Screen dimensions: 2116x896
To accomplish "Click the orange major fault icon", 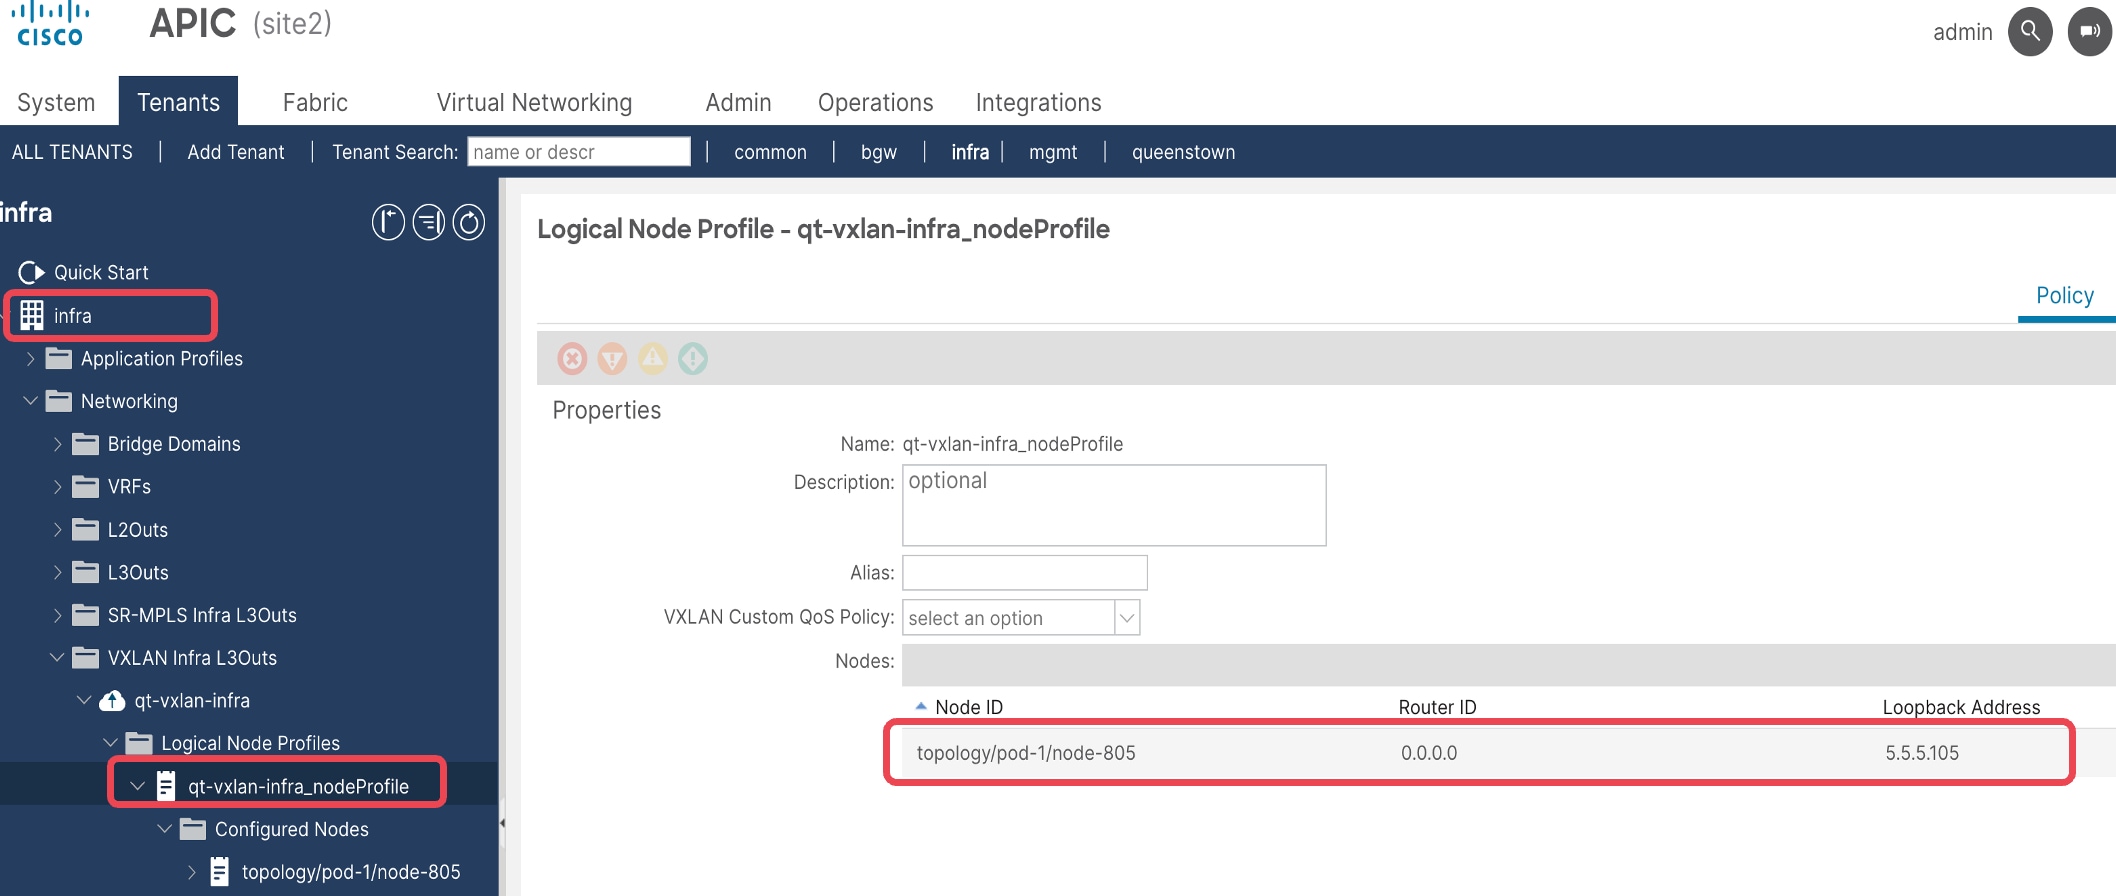I will tap(612, 358).
